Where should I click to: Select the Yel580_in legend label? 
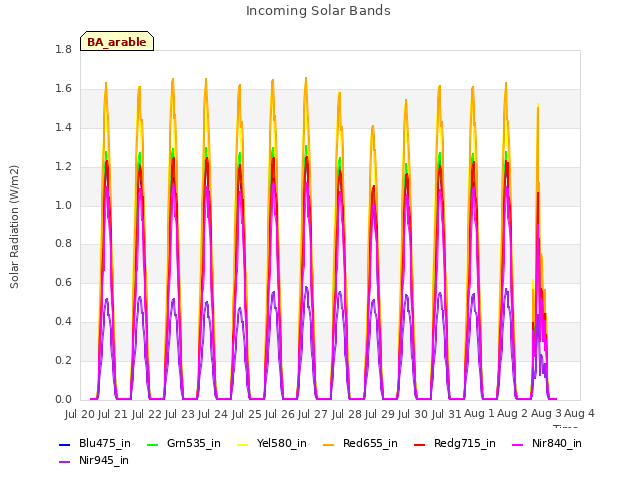click(x=282, y=443)
